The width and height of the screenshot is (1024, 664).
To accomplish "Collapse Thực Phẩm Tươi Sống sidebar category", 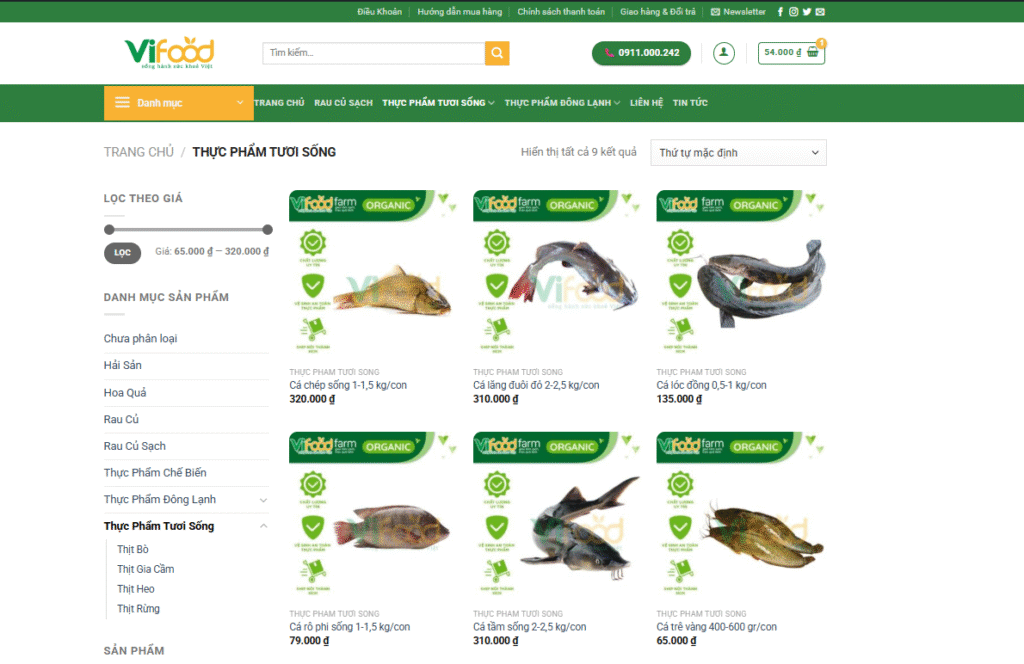I will point(263,526).
